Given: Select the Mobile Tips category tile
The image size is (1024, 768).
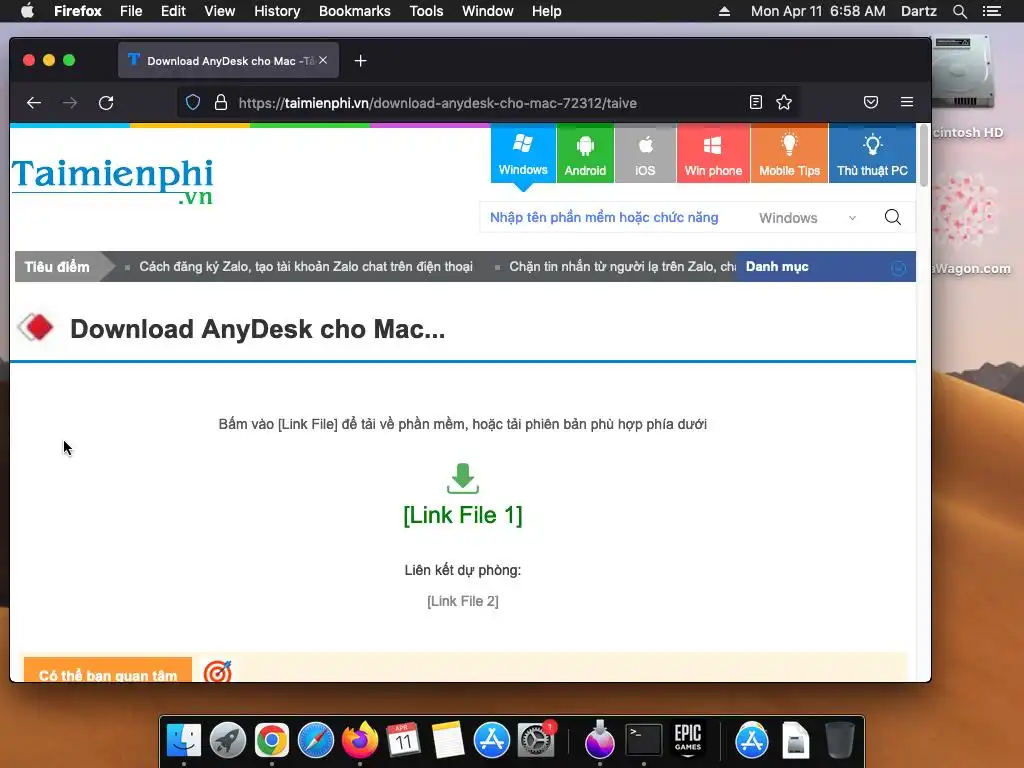Looking at the screenshot, I should pos(789,153).
